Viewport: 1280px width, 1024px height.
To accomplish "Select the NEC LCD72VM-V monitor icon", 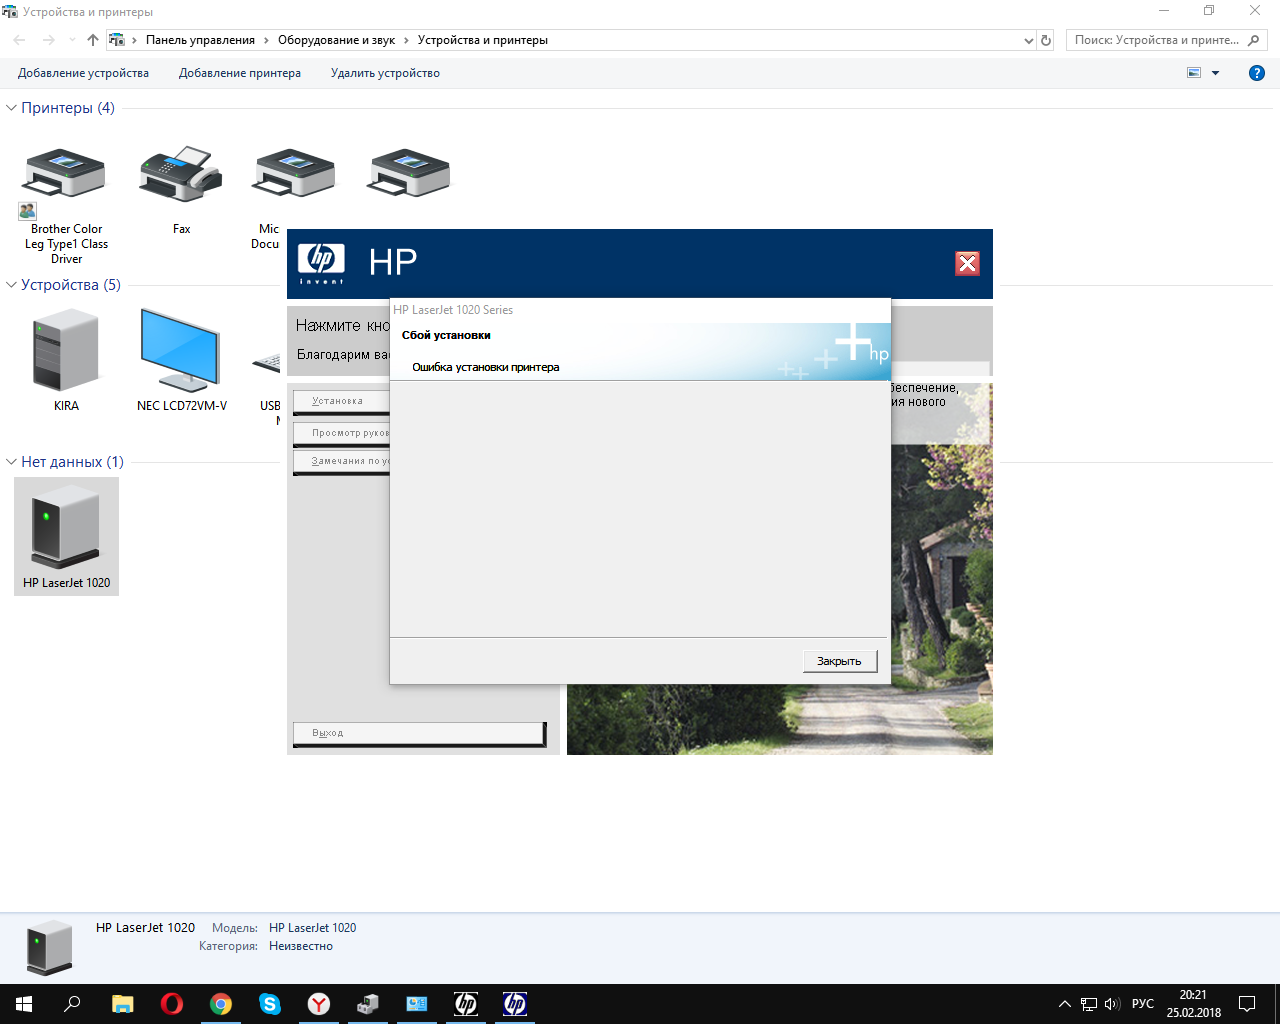I will tap(180, 350).
